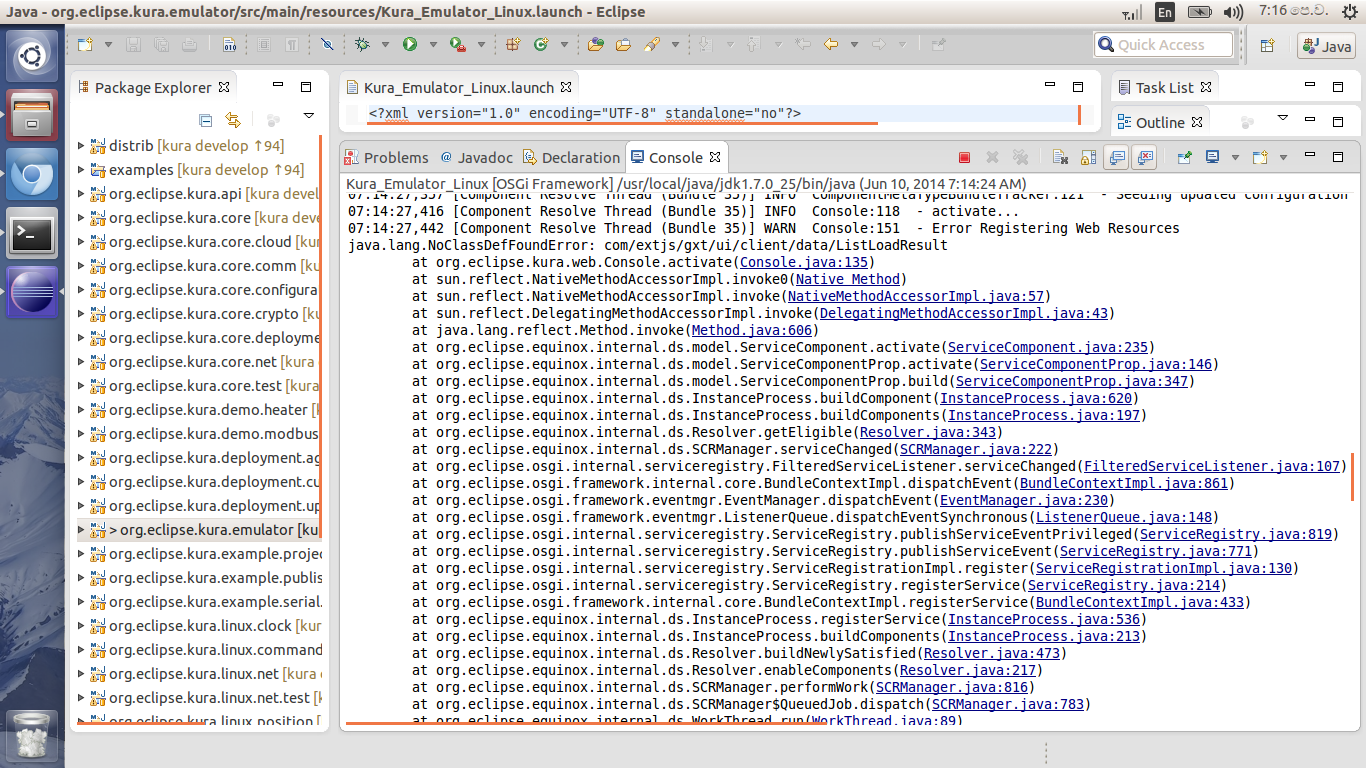Toggle Link with Editor in Package Explorer

click(x=233, y=120)
